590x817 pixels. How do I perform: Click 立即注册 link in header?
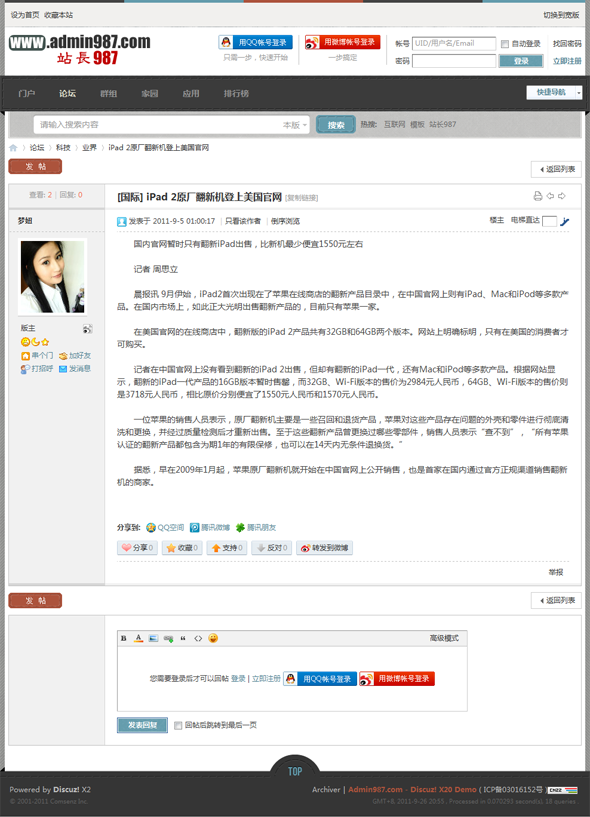coord(567,61)
